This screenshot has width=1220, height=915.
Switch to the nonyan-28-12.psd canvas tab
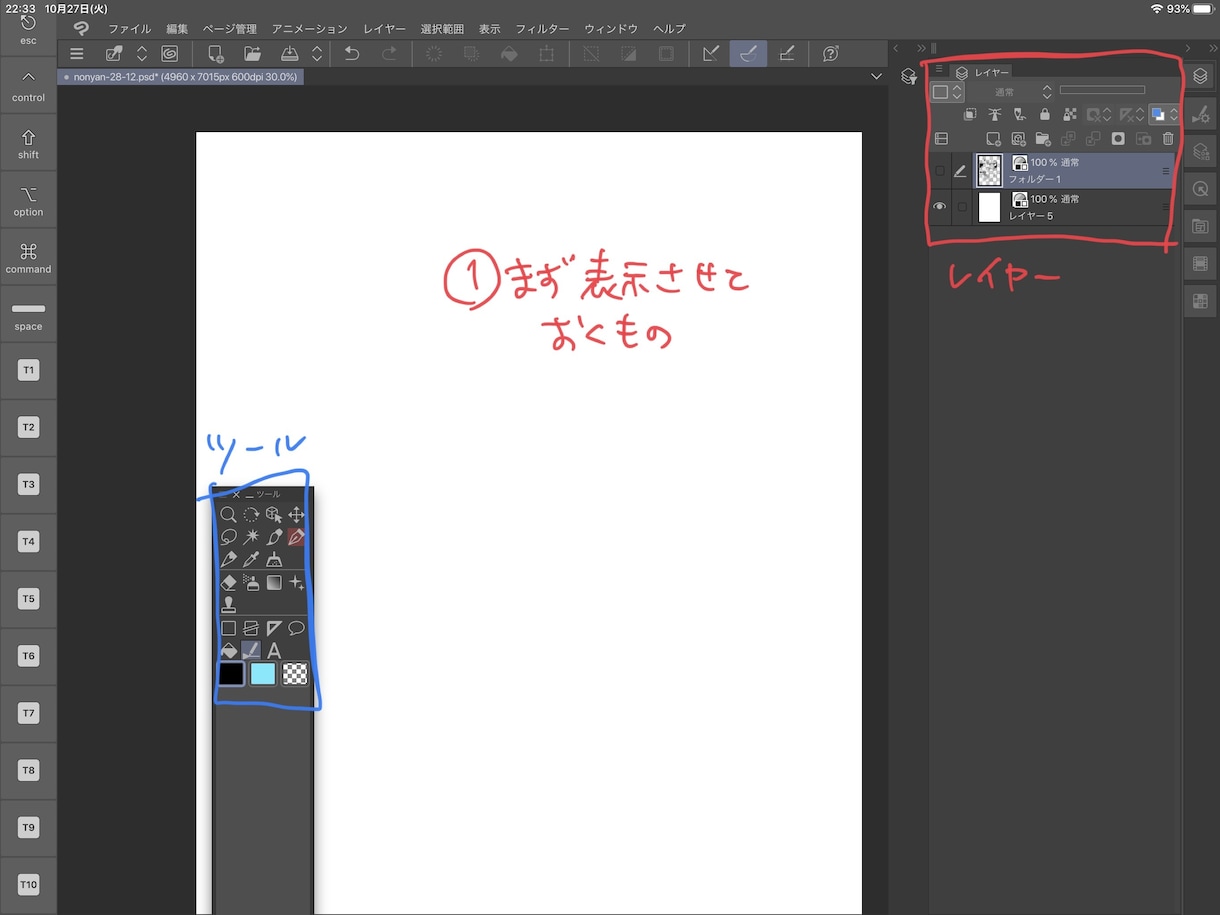pyautogui.click(x=181, y=76)
